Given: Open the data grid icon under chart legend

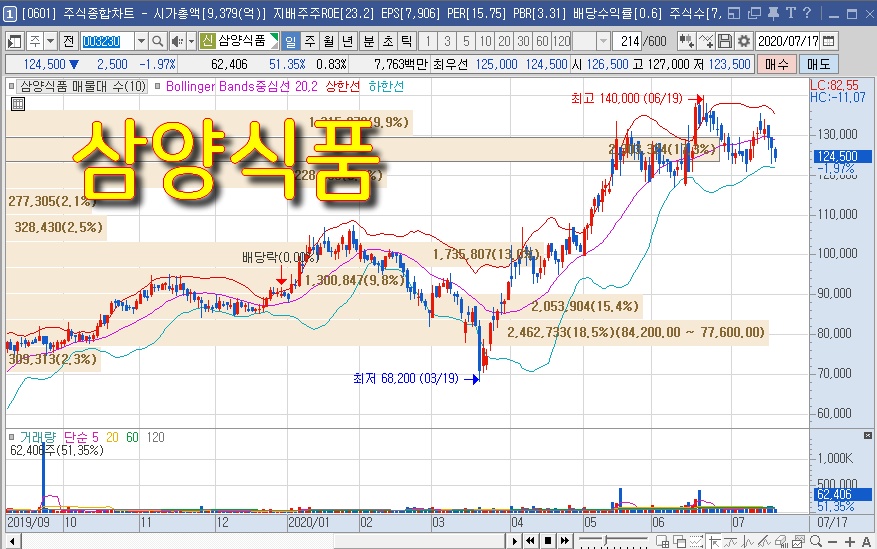Looking at the screenshot, I should (18, 103).
